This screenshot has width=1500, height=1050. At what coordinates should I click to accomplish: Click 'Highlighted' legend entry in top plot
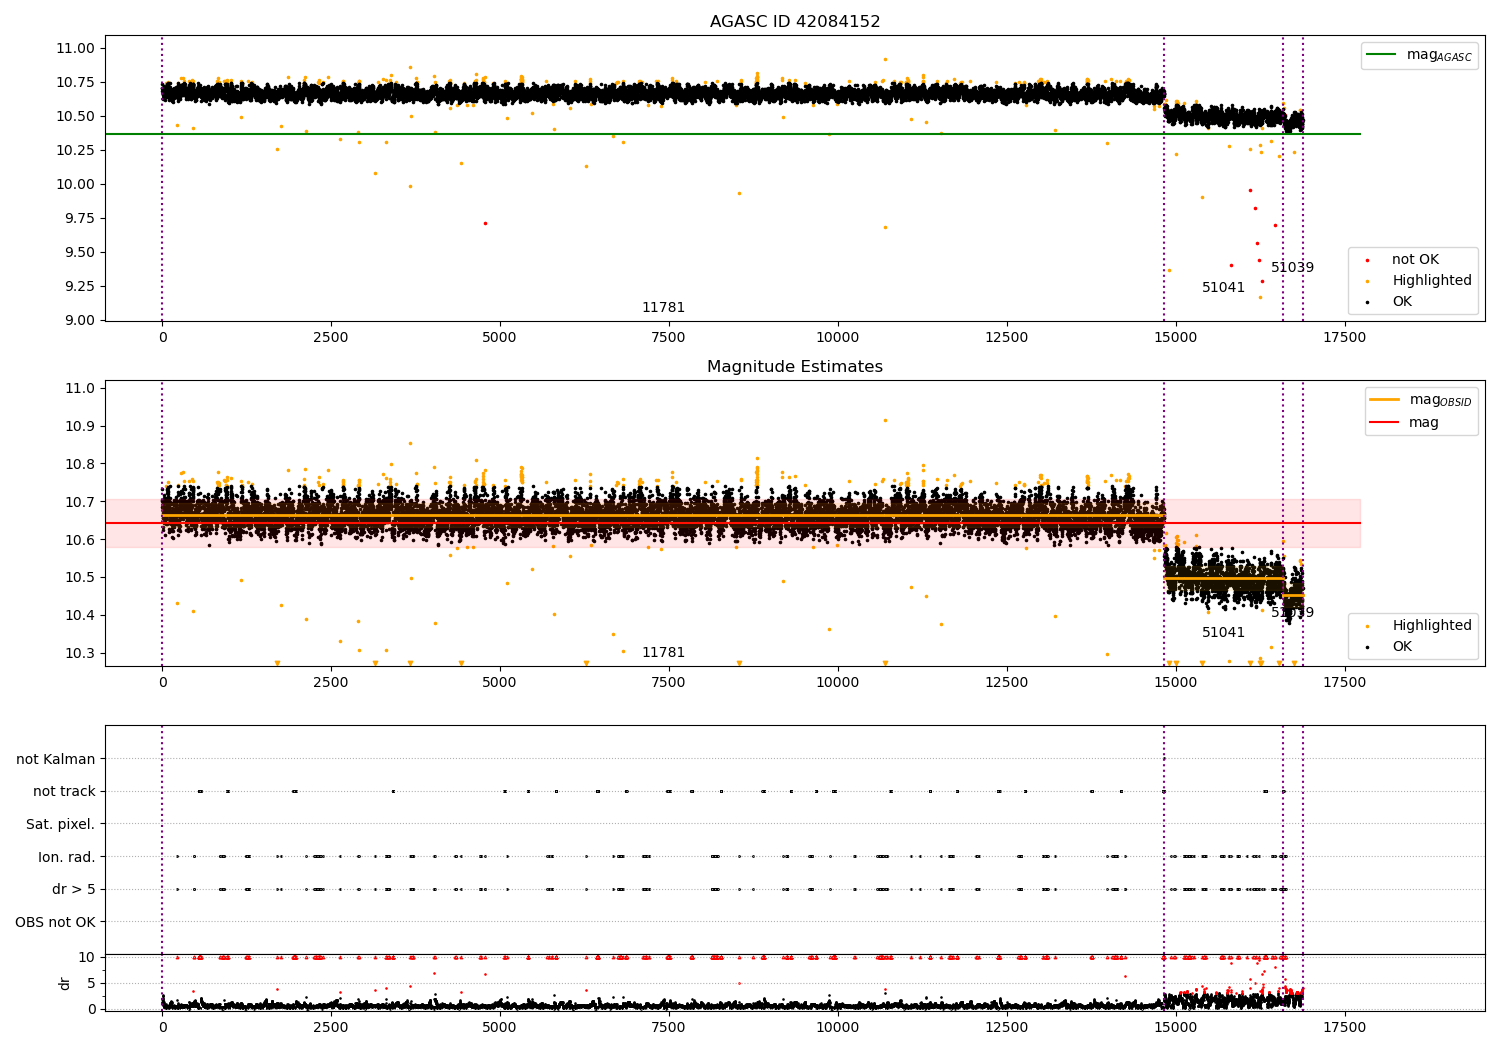1431,281
